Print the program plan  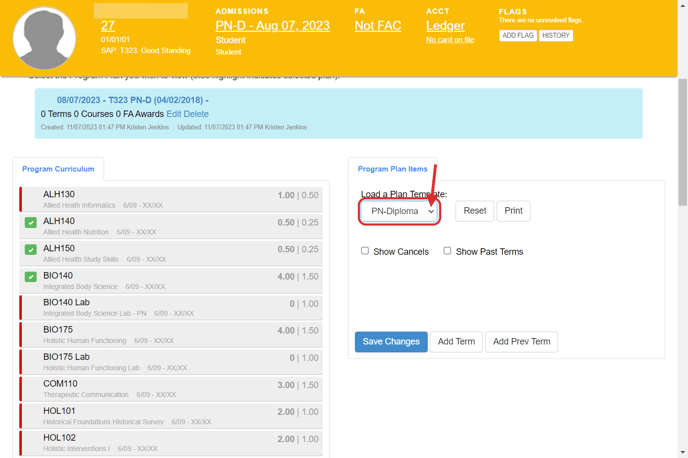pos(513,211)
